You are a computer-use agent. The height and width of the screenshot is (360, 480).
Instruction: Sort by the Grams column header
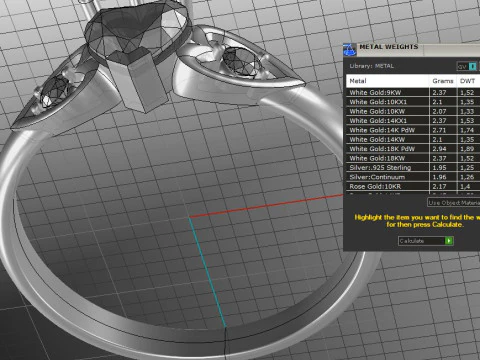pos(443,81)
